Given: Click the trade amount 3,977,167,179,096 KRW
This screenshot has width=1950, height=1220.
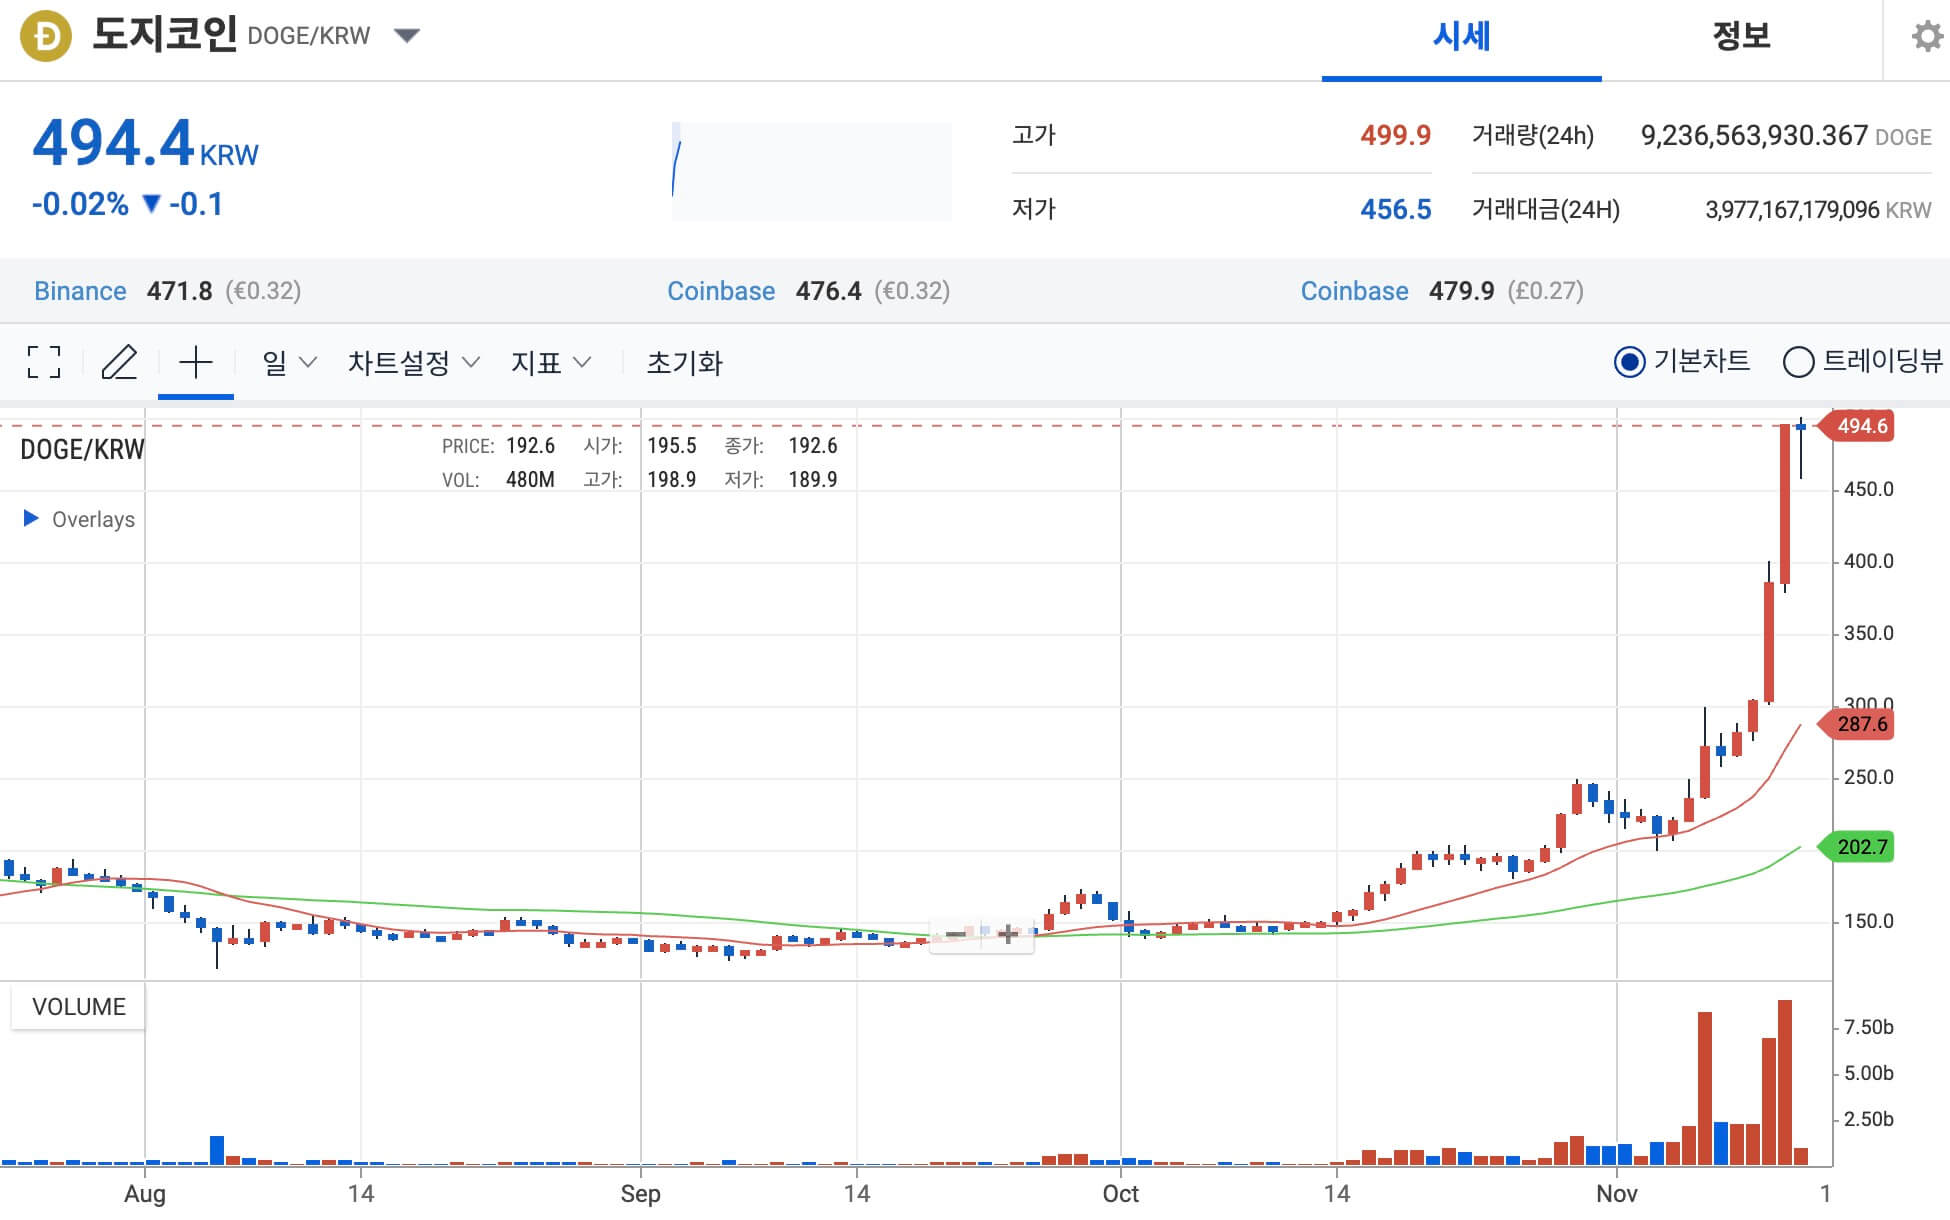Looking at the screenshot, I should pyautogui.click(x=1818, y=210).
